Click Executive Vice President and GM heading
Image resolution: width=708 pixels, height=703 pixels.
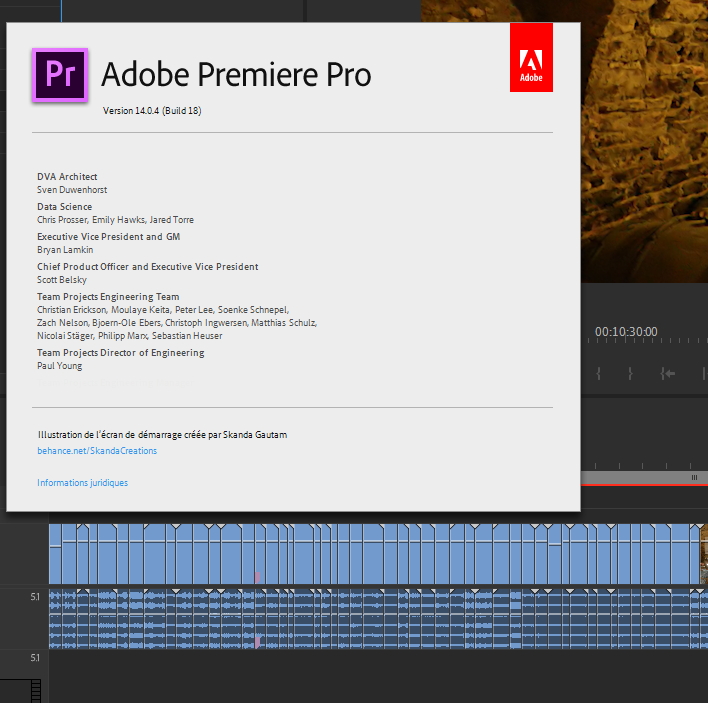click(x=109, y=237)
